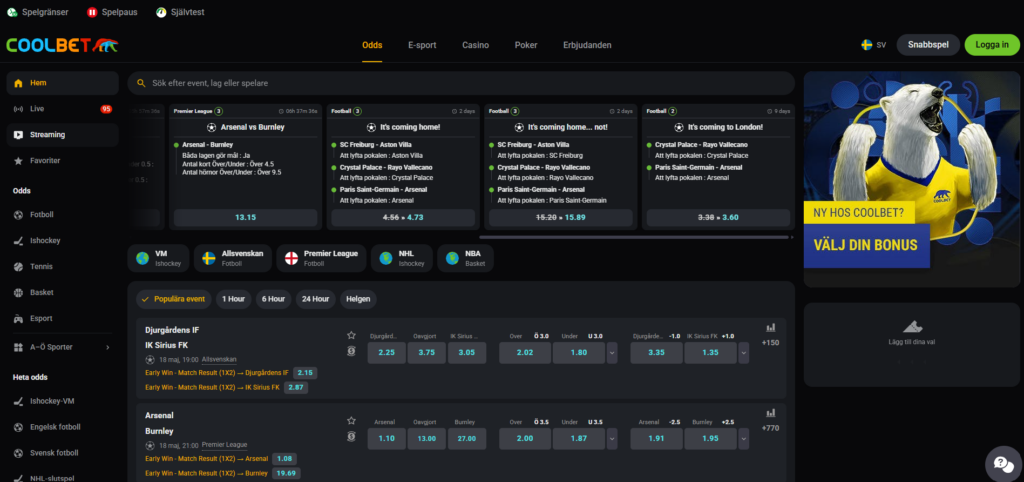Select the 6 Hour filter
Viewport: 1024px width, 482px height.
coord(273,299)
